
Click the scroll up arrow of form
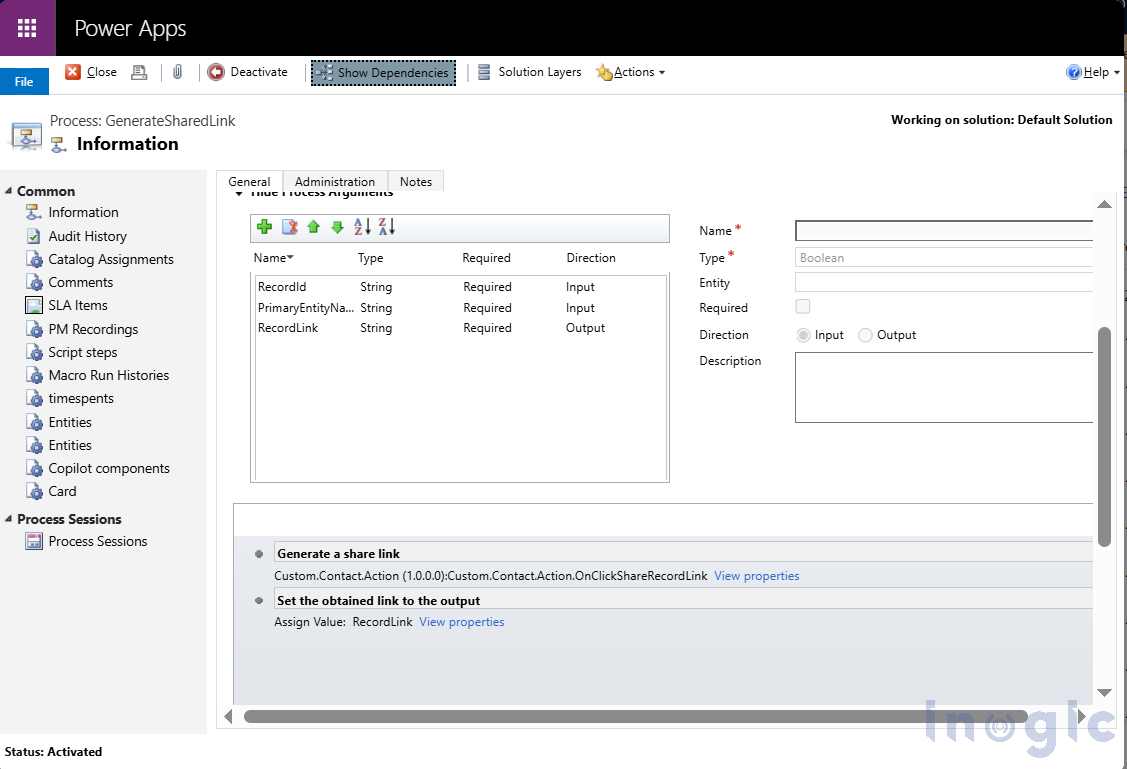(1105, 205)
